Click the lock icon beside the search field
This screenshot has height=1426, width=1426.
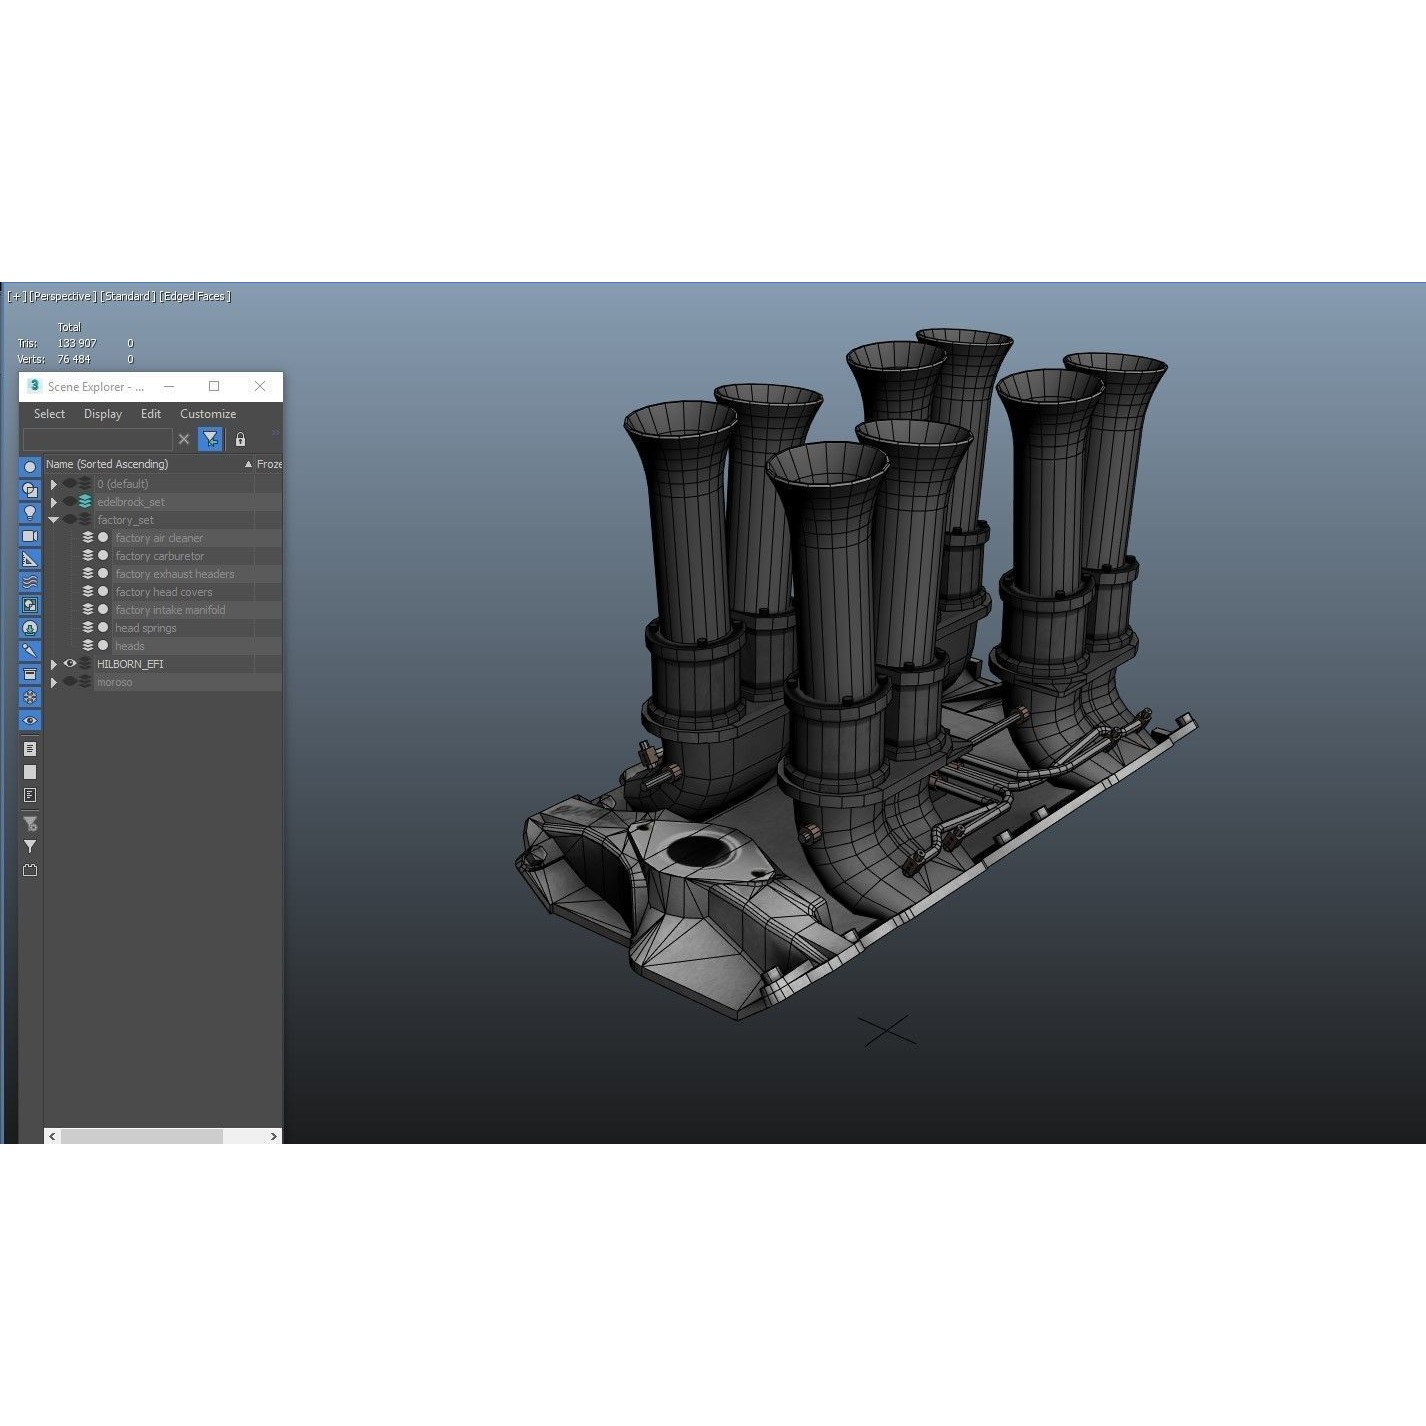(x=240, y=439)
